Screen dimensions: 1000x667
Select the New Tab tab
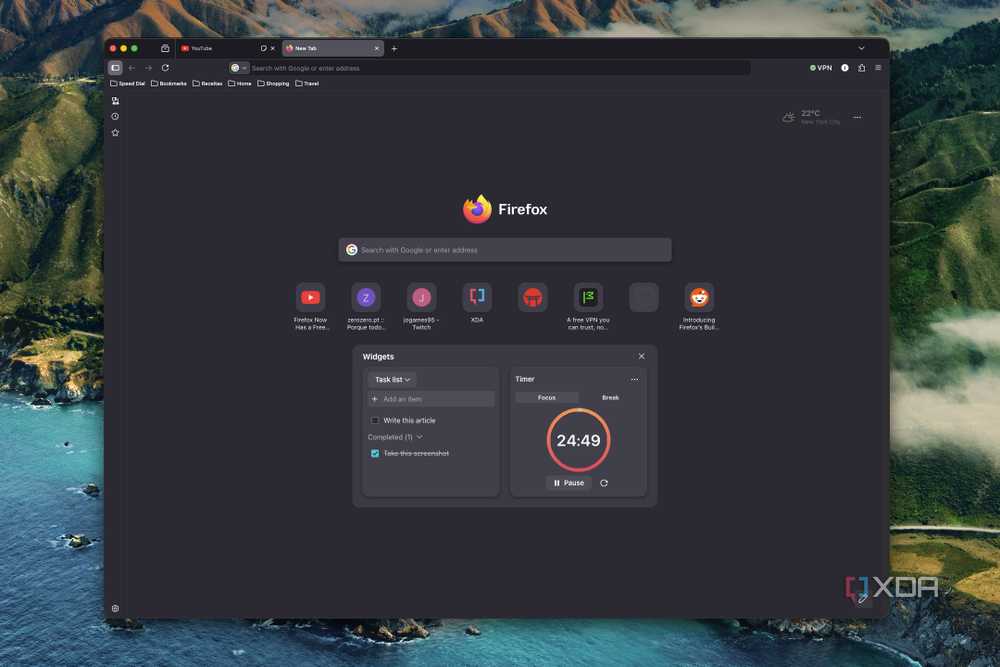(332, 48)
